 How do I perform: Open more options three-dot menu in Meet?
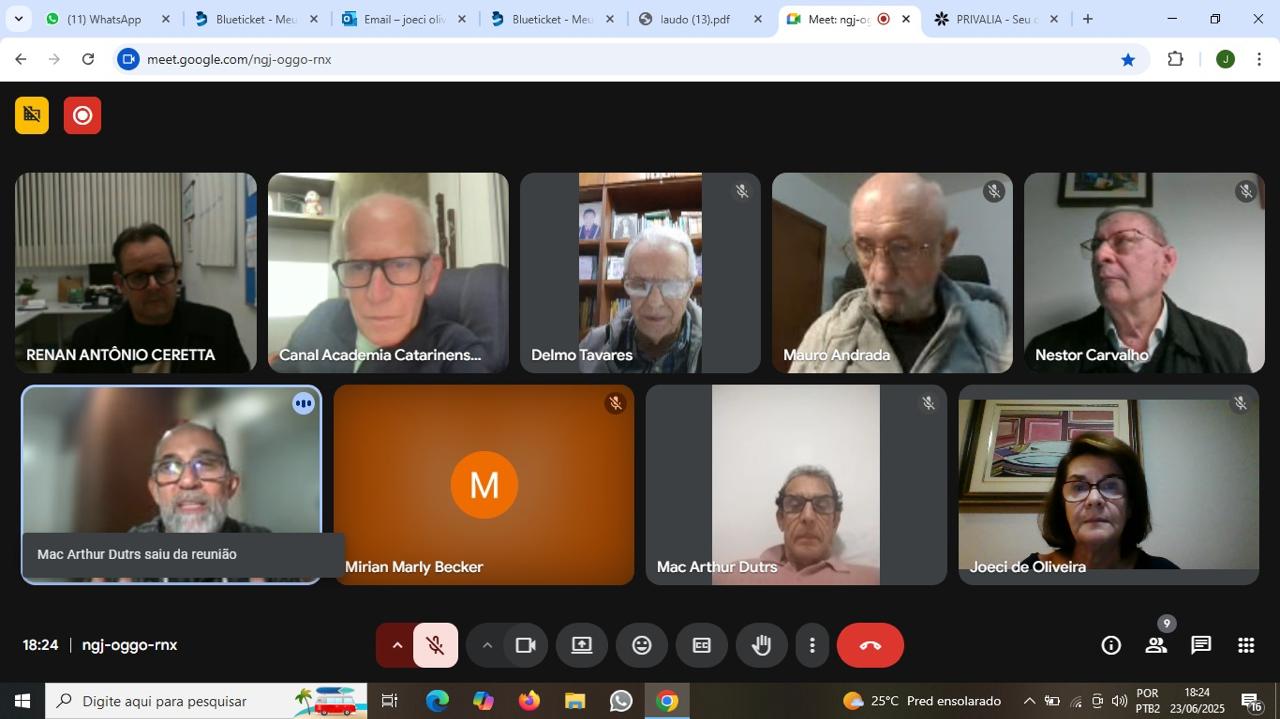point(812,645)
